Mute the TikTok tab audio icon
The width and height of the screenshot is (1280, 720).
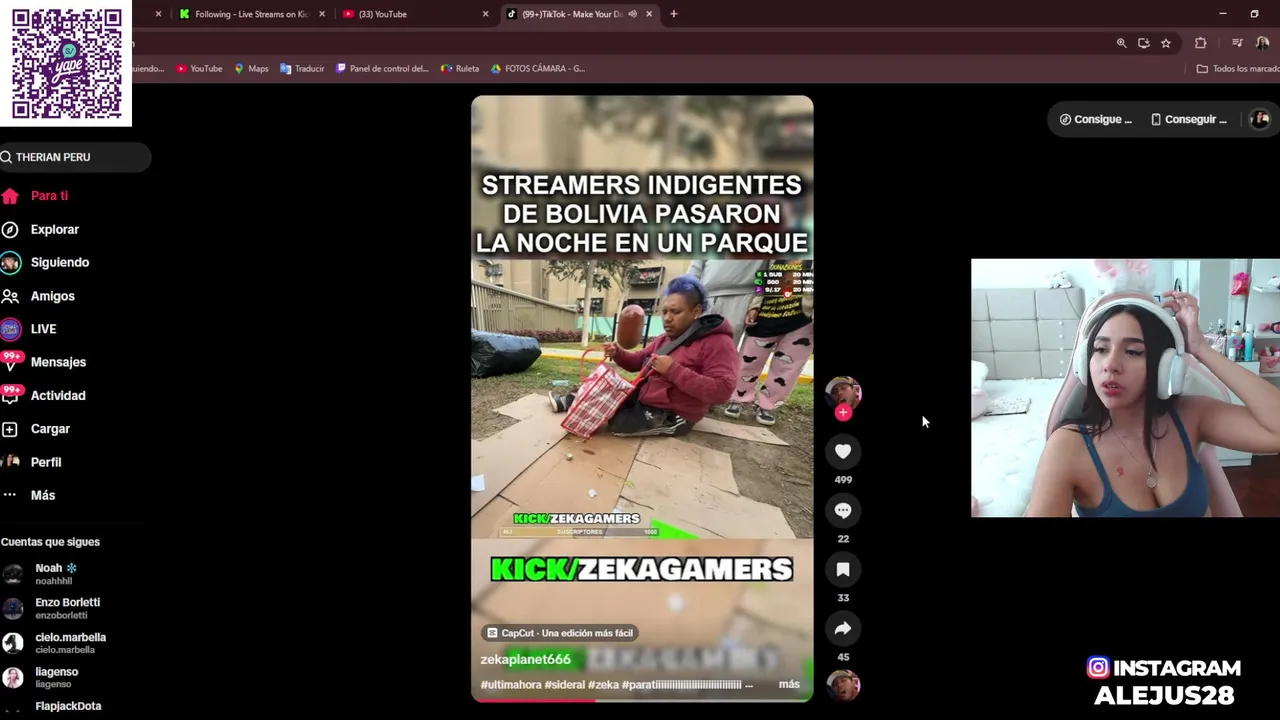coord(632,14)
